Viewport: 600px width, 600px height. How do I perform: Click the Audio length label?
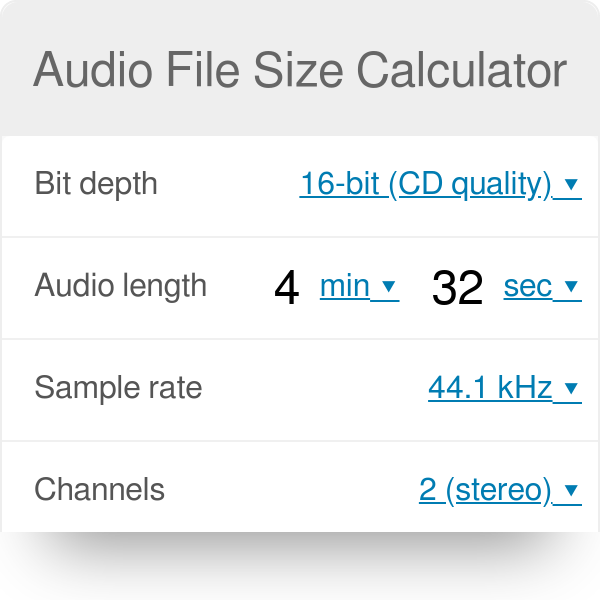pos(120,286)
